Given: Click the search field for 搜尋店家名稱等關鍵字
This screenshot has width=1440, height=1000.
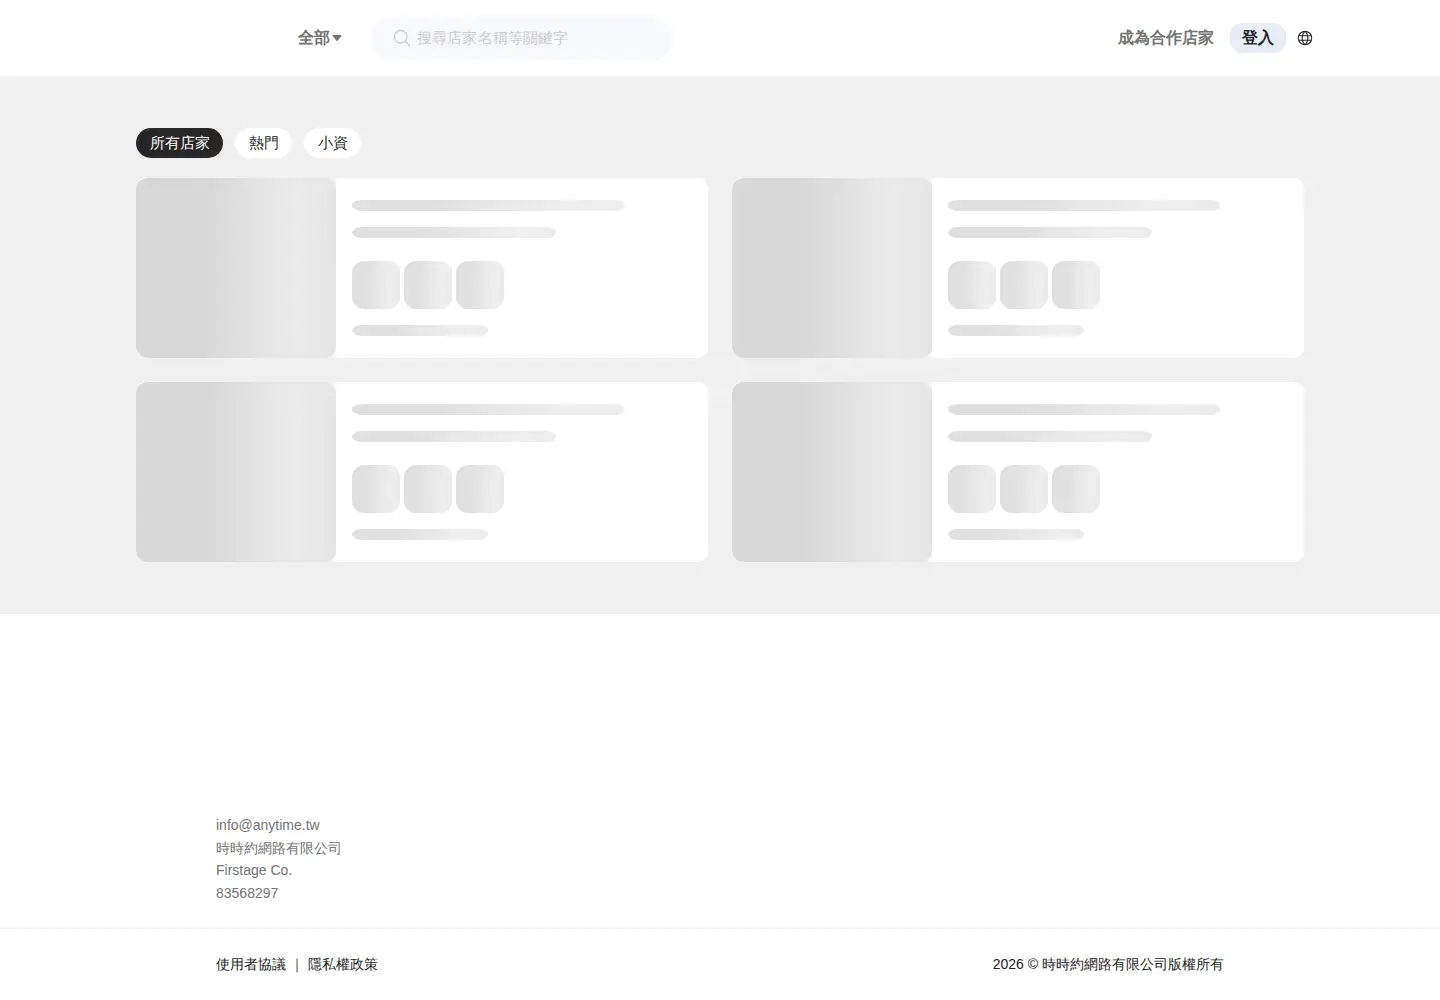Looking at the screenshot, I should (x=521, y=38).
